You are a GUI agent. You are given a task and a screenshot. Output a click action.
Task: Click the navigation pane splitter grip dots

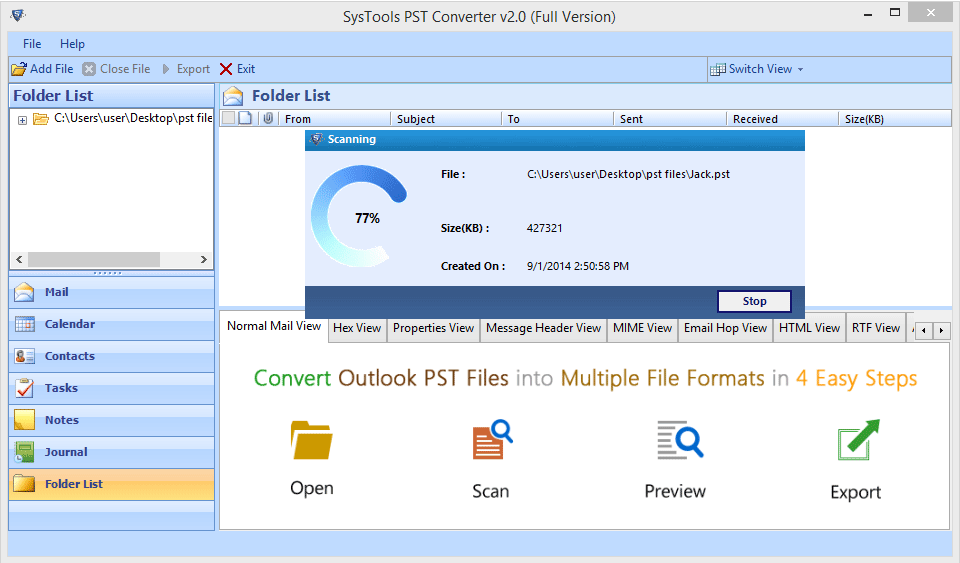pos(108,273)
